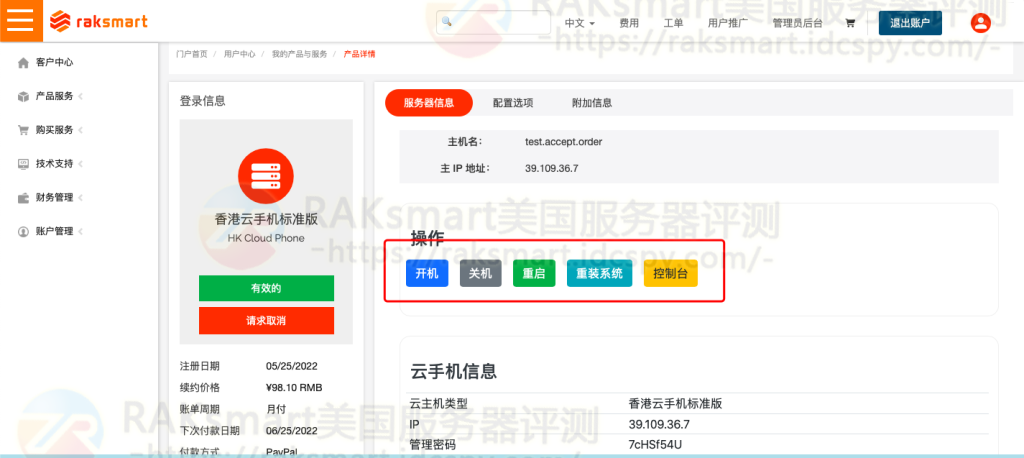Switch to the 附加信息 tab
Screen dimensions: 1024x458
[592, 103]
